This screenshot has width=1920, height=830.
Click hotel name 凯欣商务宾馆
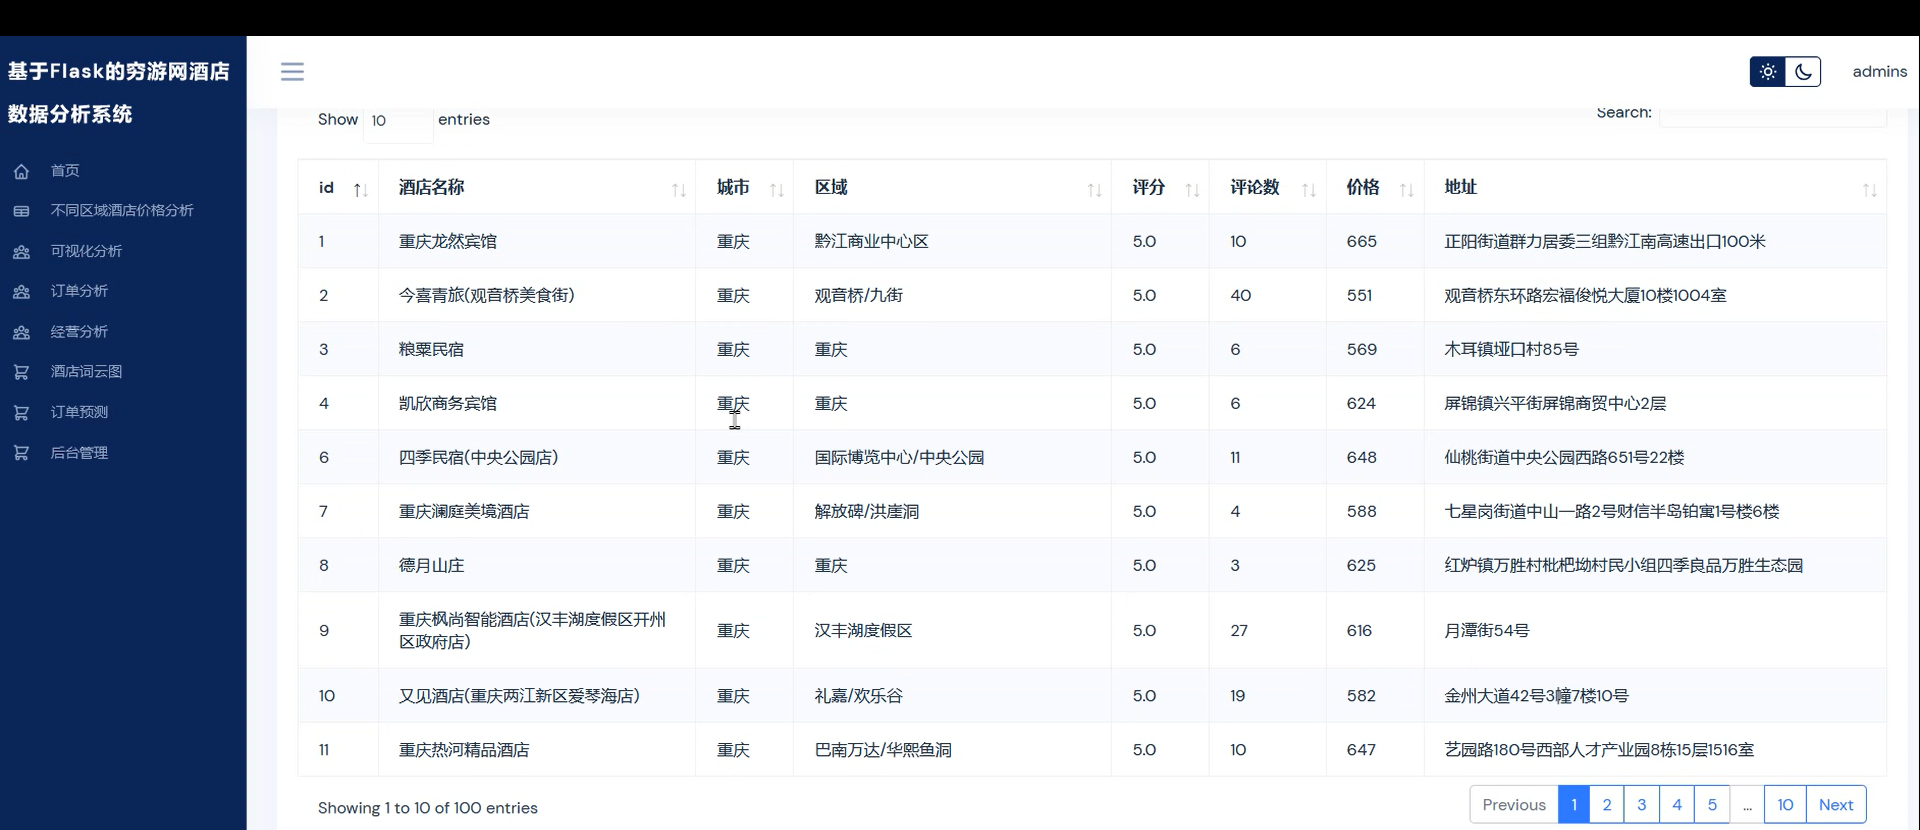pos(448,403)
